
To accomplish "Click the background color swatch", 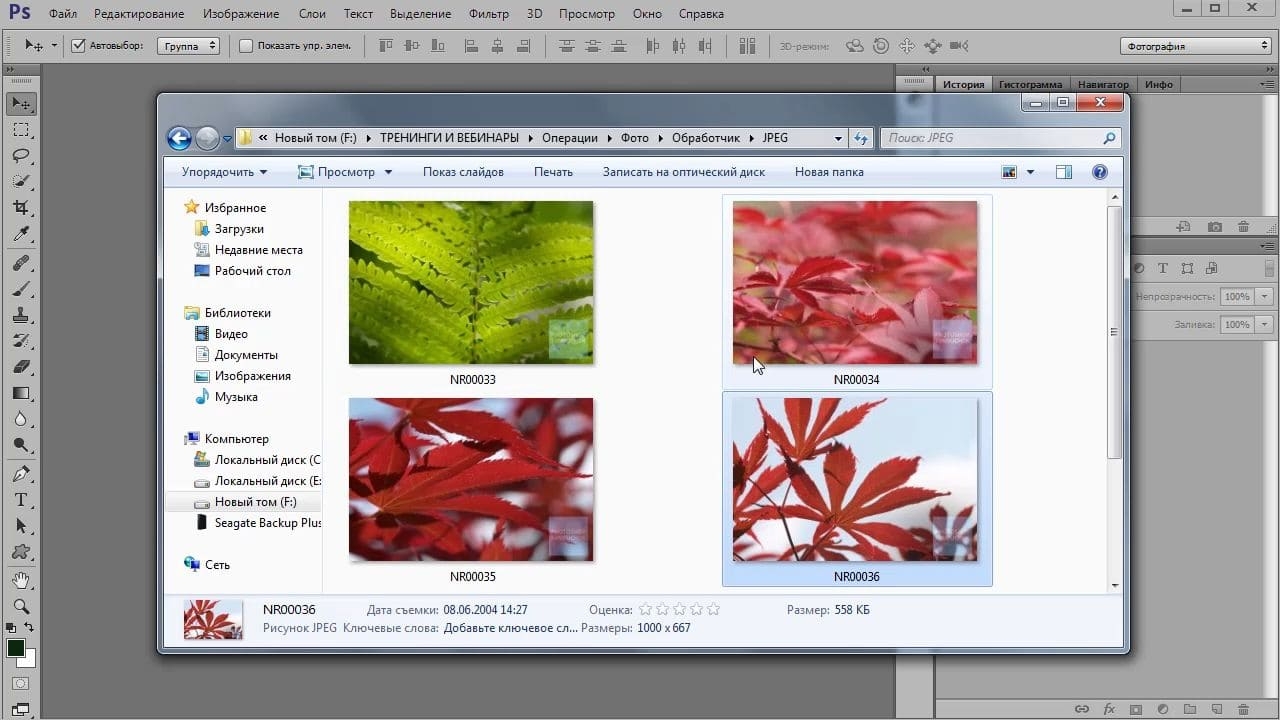I will pyautogui.click(x=30, y=660).
